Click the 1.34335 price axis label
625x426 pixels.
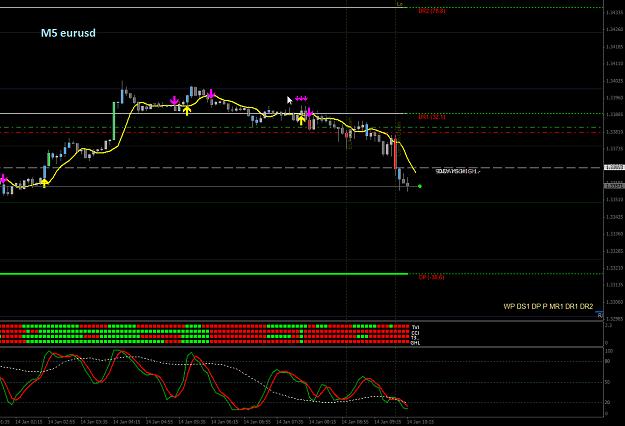[614, 13]
